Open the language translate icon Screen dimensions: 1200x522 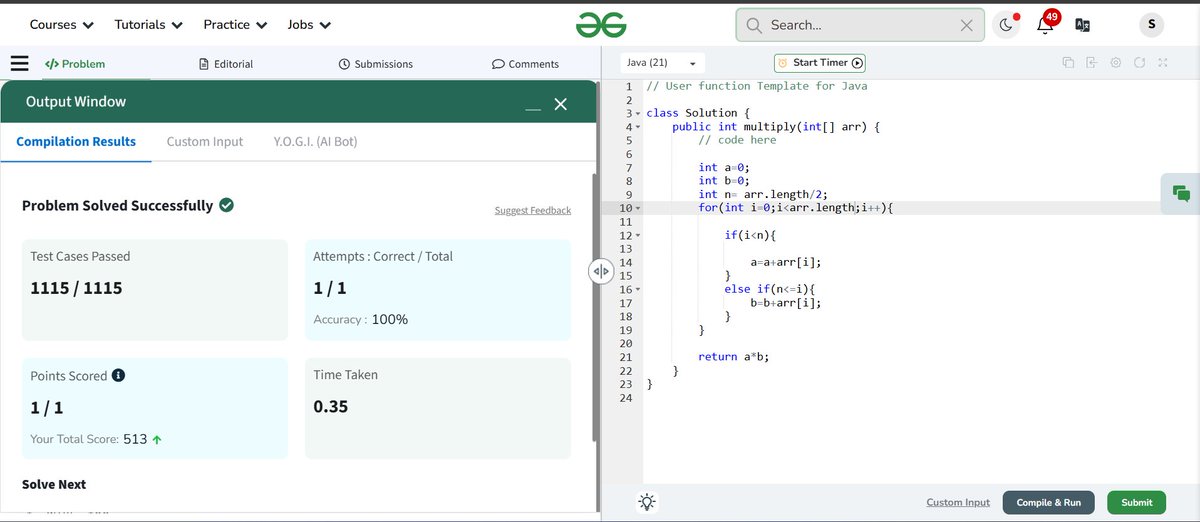(x=1081, y=25)
